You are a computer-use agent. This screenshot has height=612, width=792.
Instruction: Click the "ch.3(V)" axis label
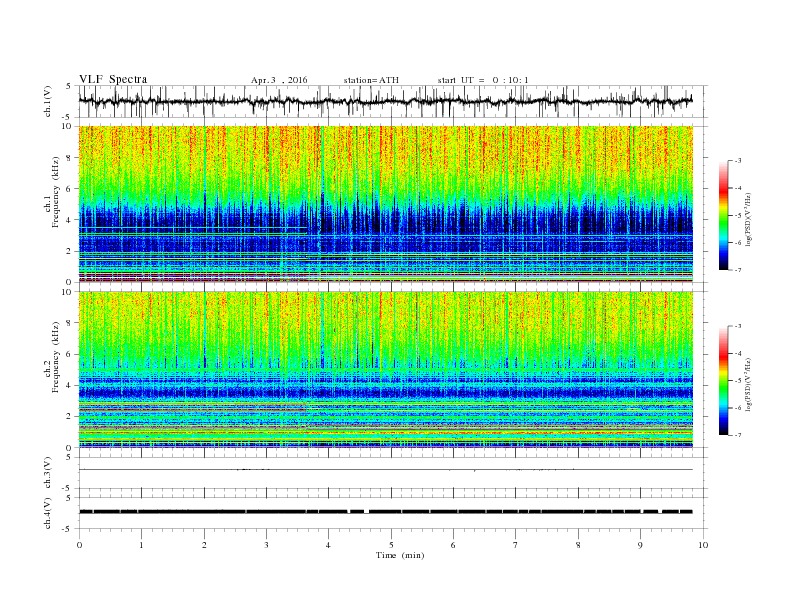point(48,473)
